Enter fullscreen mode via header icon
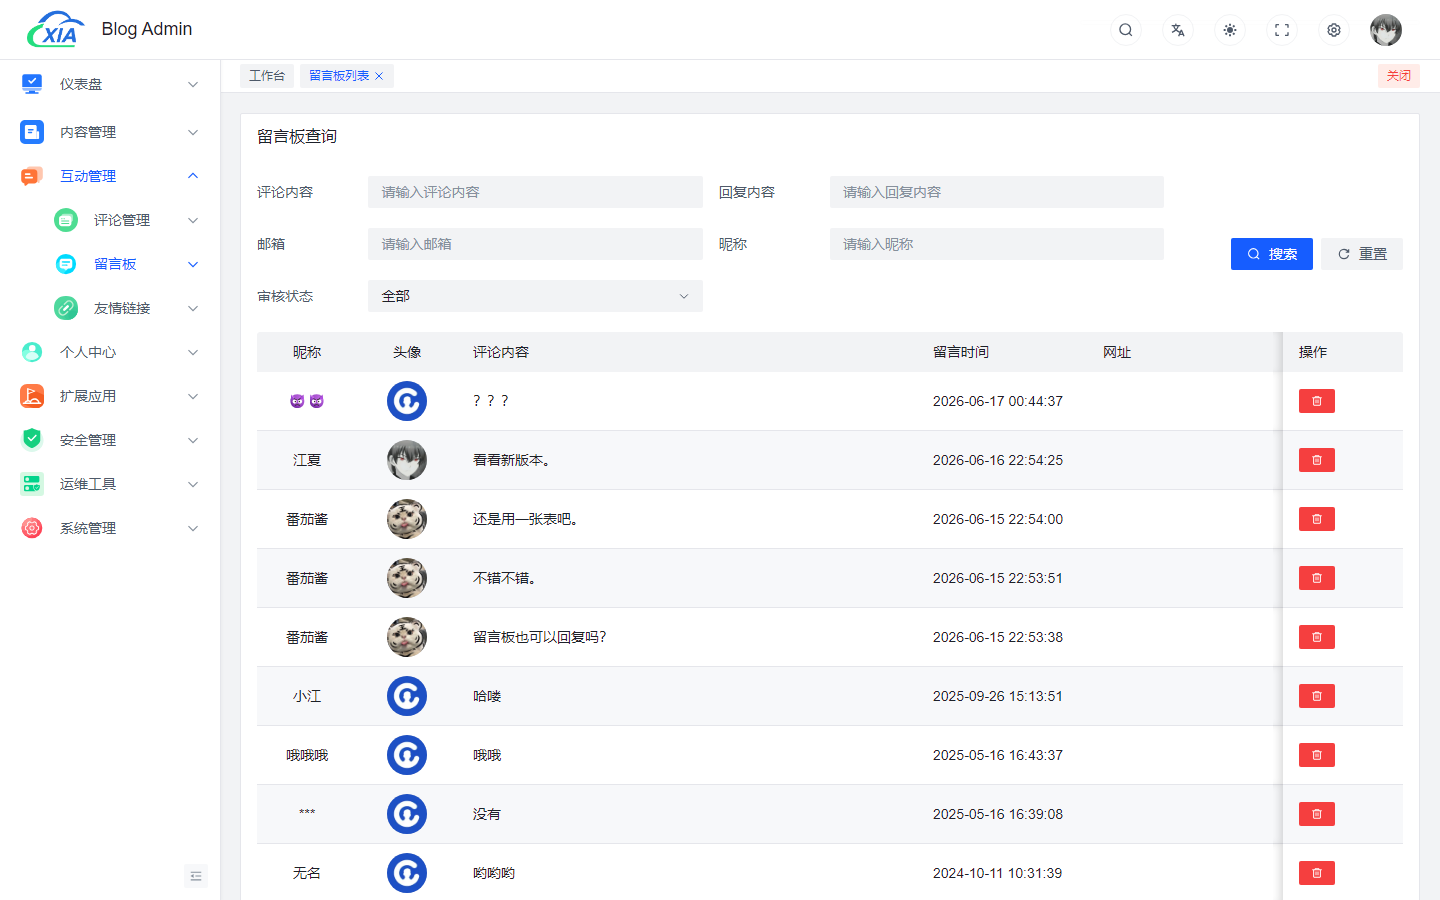Screen dimensions: 1440x900 (1282, 30)
